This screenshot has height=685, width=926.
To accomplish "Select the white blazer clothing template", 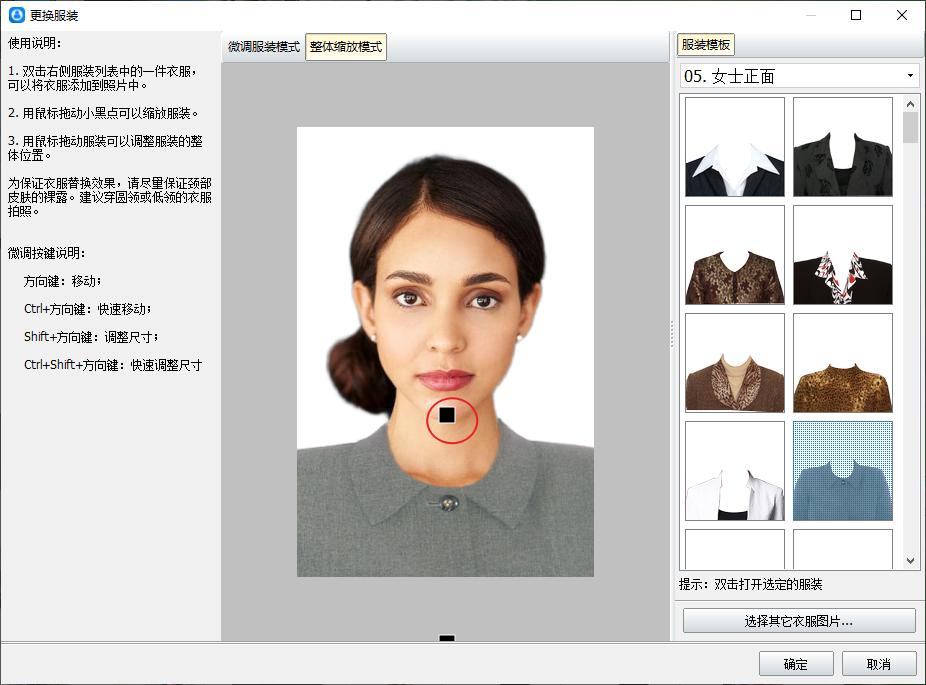I will coord(735,471).
